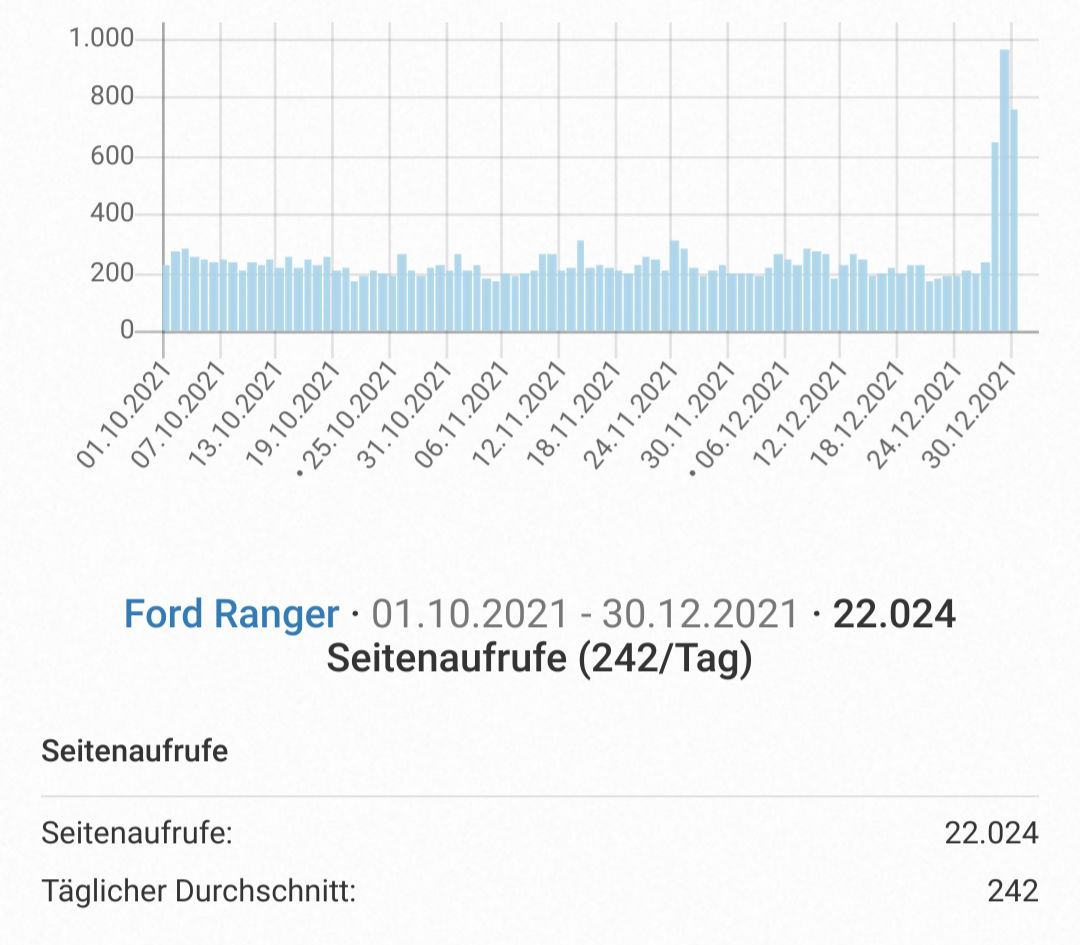1080x945 pixels.
Task: Select the Seitenaufrufe section heading
Action: coord(134,751)
